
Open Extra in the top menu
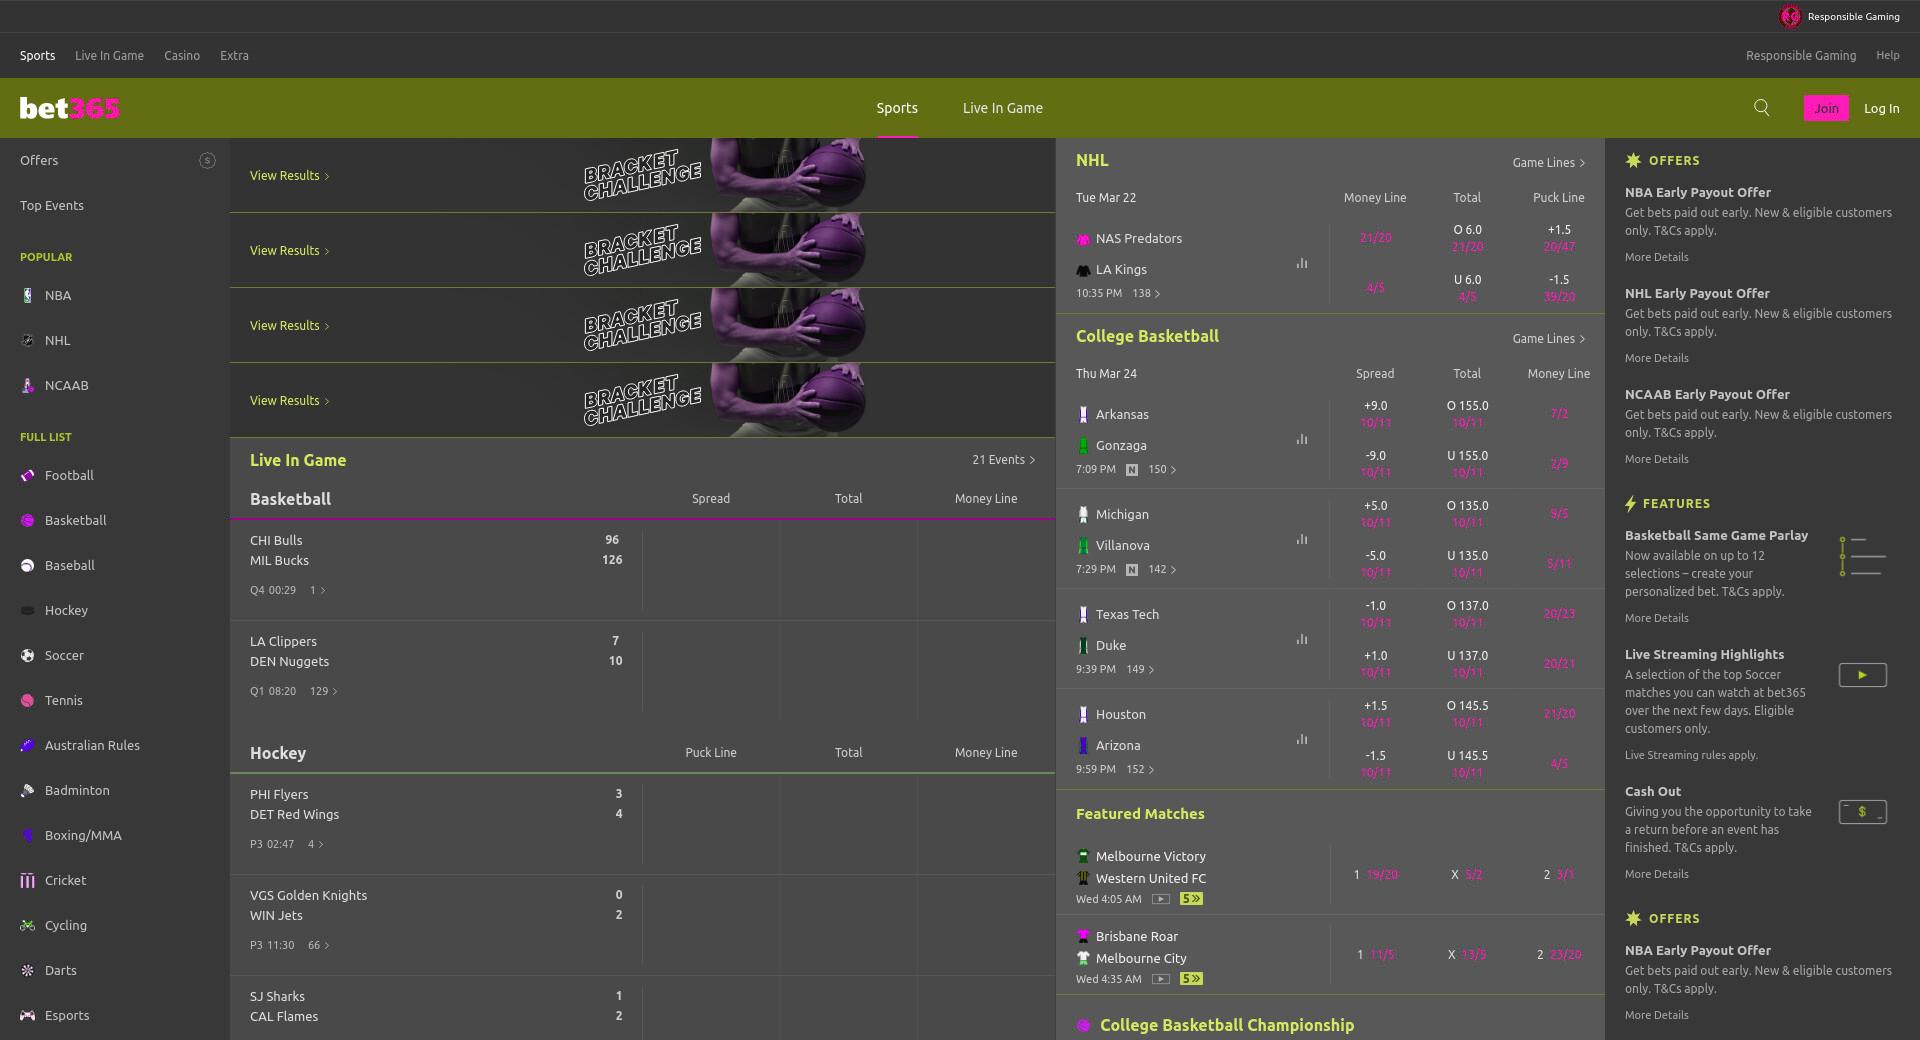[234, 56]
